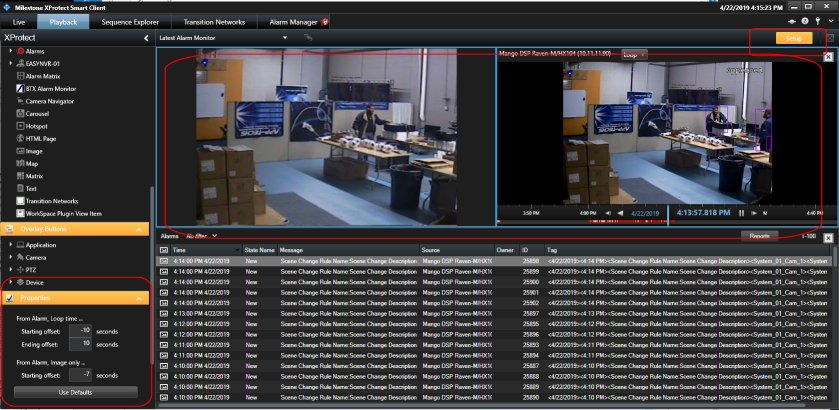Switch to the Live tab
Image resolution: width=839 pixels, height=410 pixels.
19,22
